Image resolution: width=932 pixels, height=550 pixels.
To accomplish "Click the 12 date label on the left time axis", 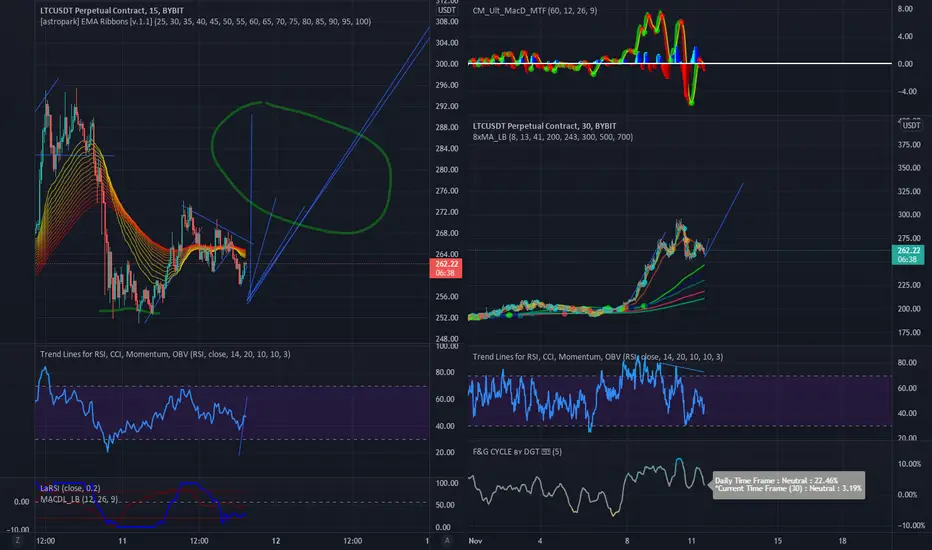I will 276,540.
